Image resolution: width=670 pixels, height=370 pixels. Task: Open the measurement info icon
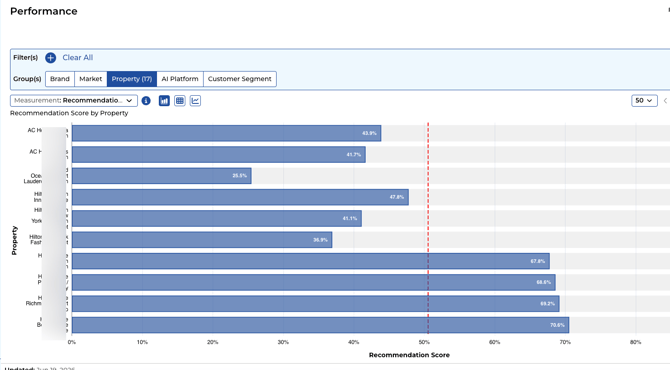click(146, 101)
